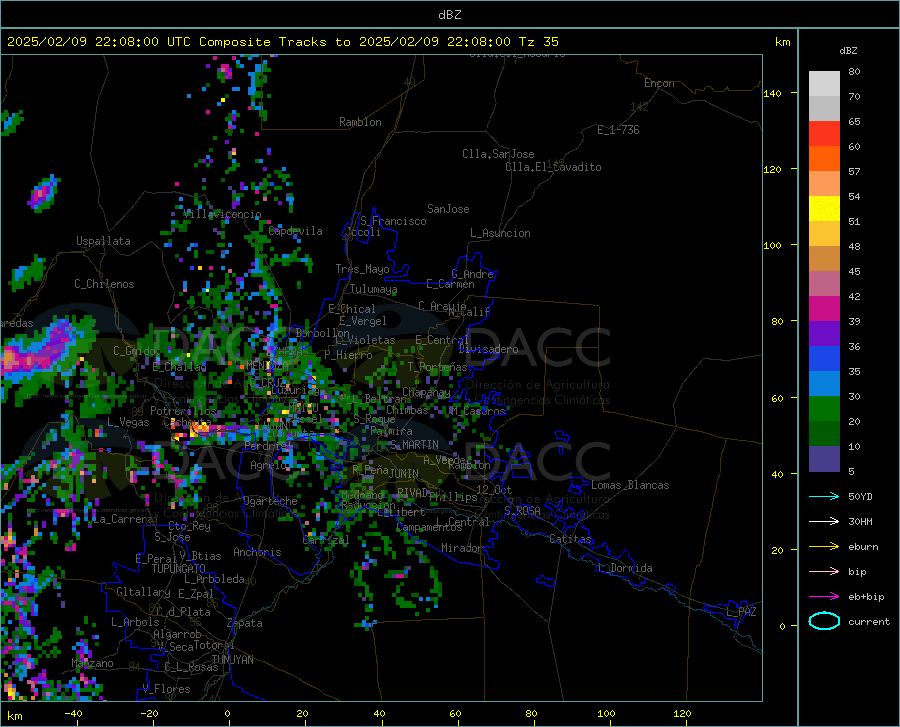Click the '140' value on the vertical km axis

(772, 93)
